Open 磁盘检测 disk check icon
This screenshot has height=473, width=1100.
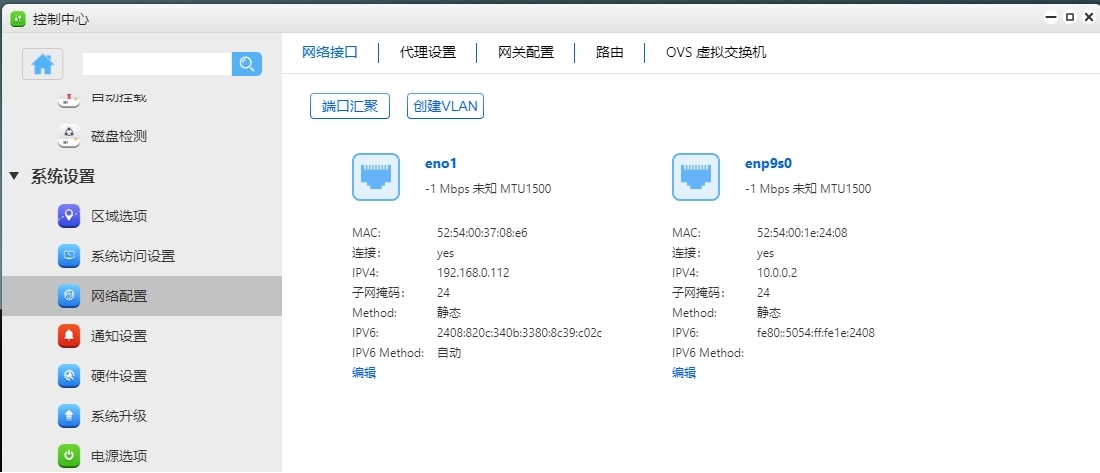69,136
